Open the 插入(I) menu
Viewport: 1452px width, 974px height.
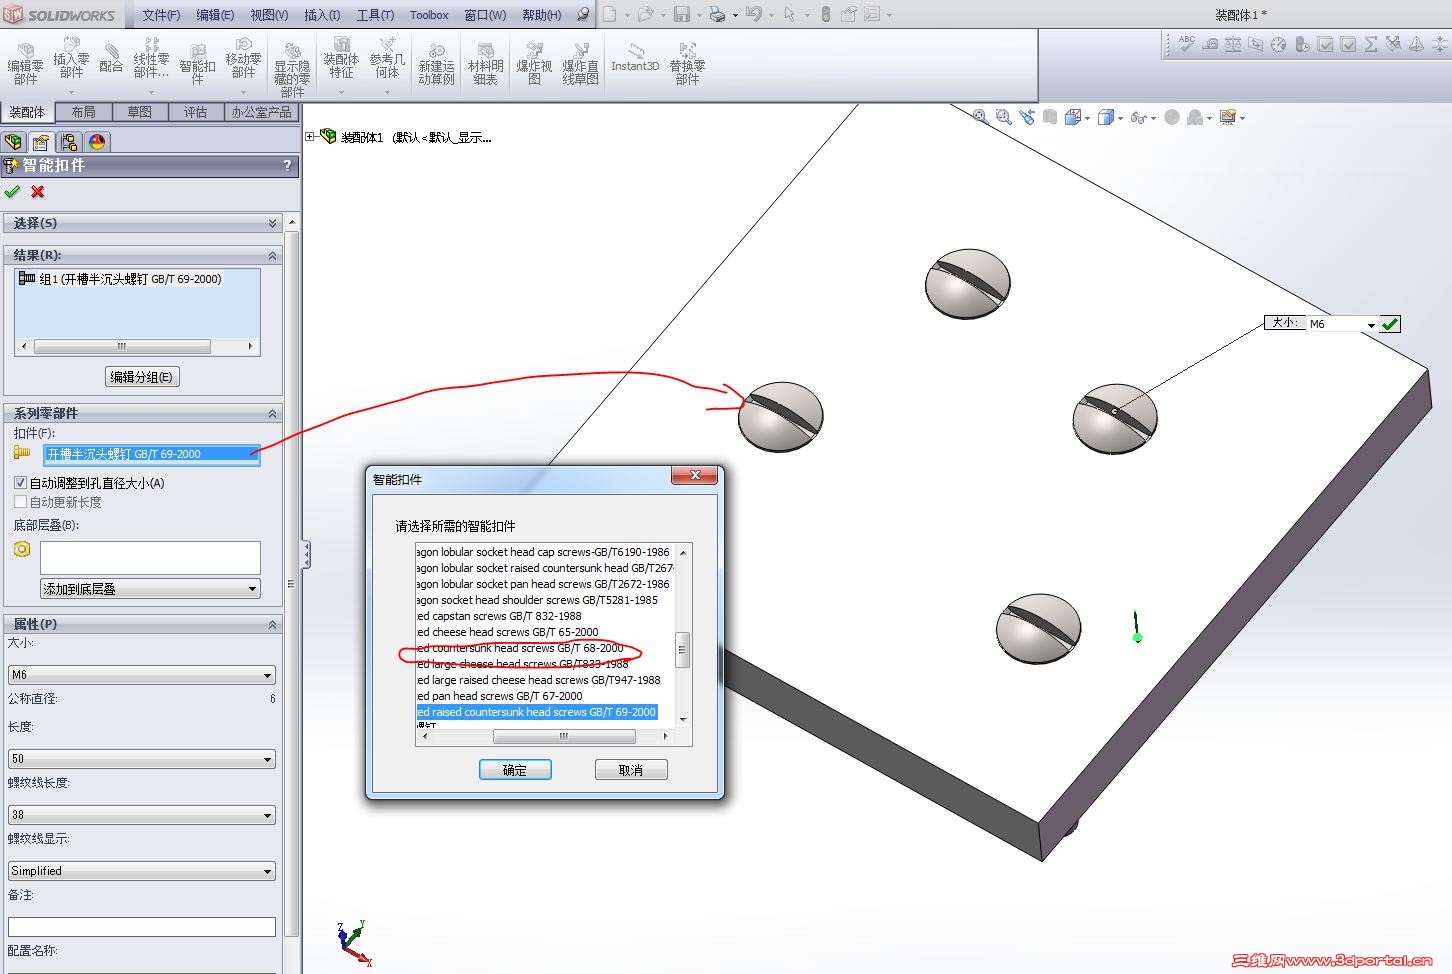click(322, 15)
